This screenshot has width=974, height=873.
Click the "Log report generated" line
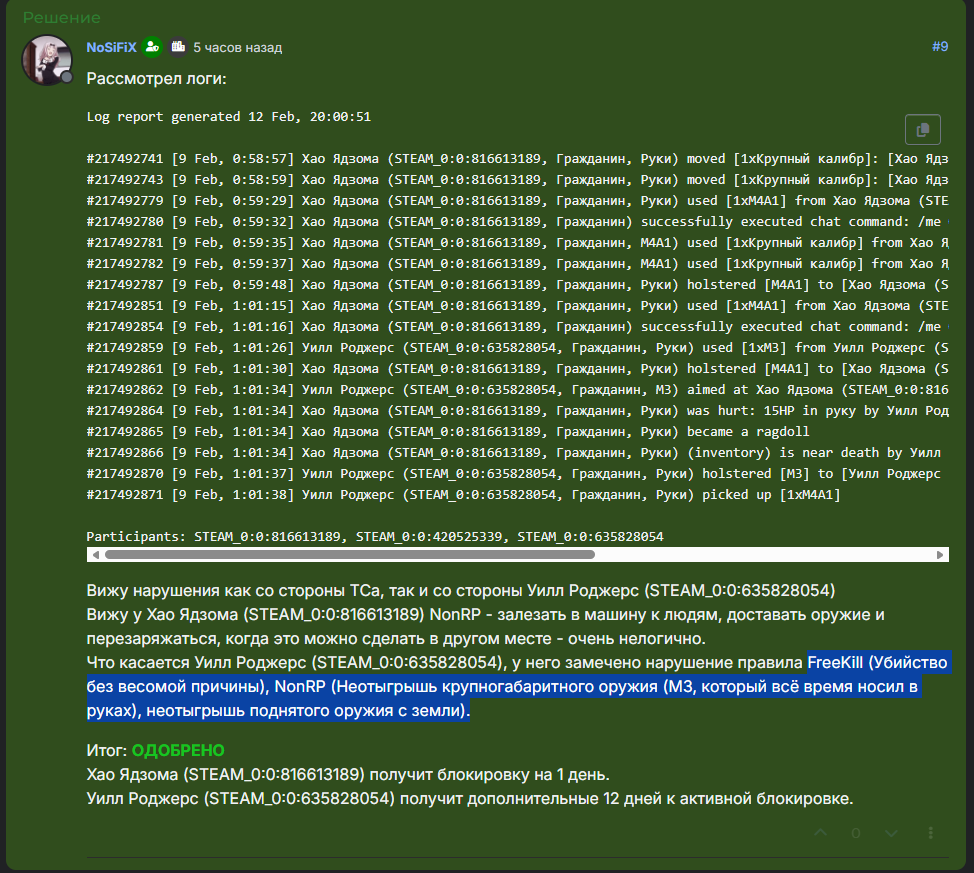pyautogui.click(x=228, y=116)
